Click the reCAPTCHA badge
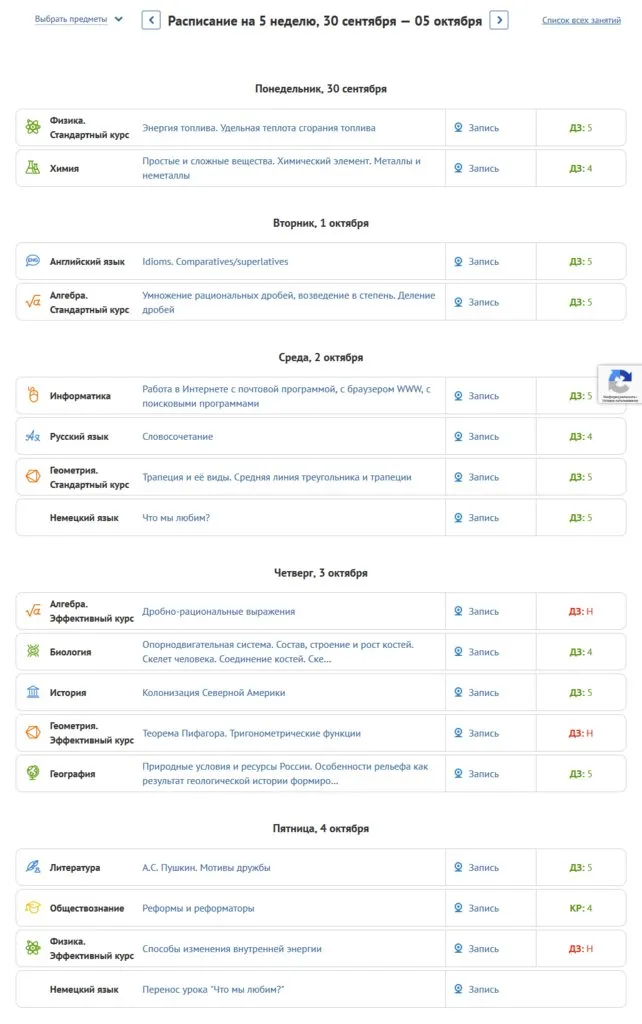The image size is (642, 1024). pos(620,384)
